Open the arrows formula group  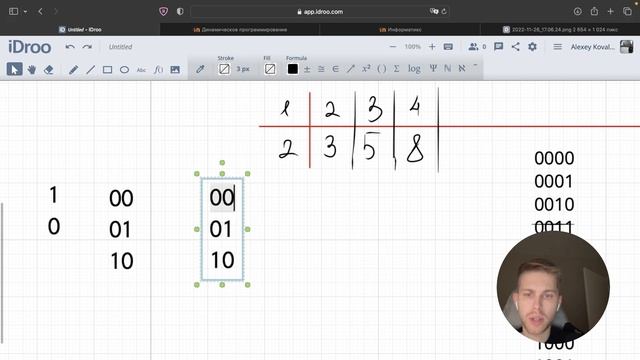click(x=351, y=69)
